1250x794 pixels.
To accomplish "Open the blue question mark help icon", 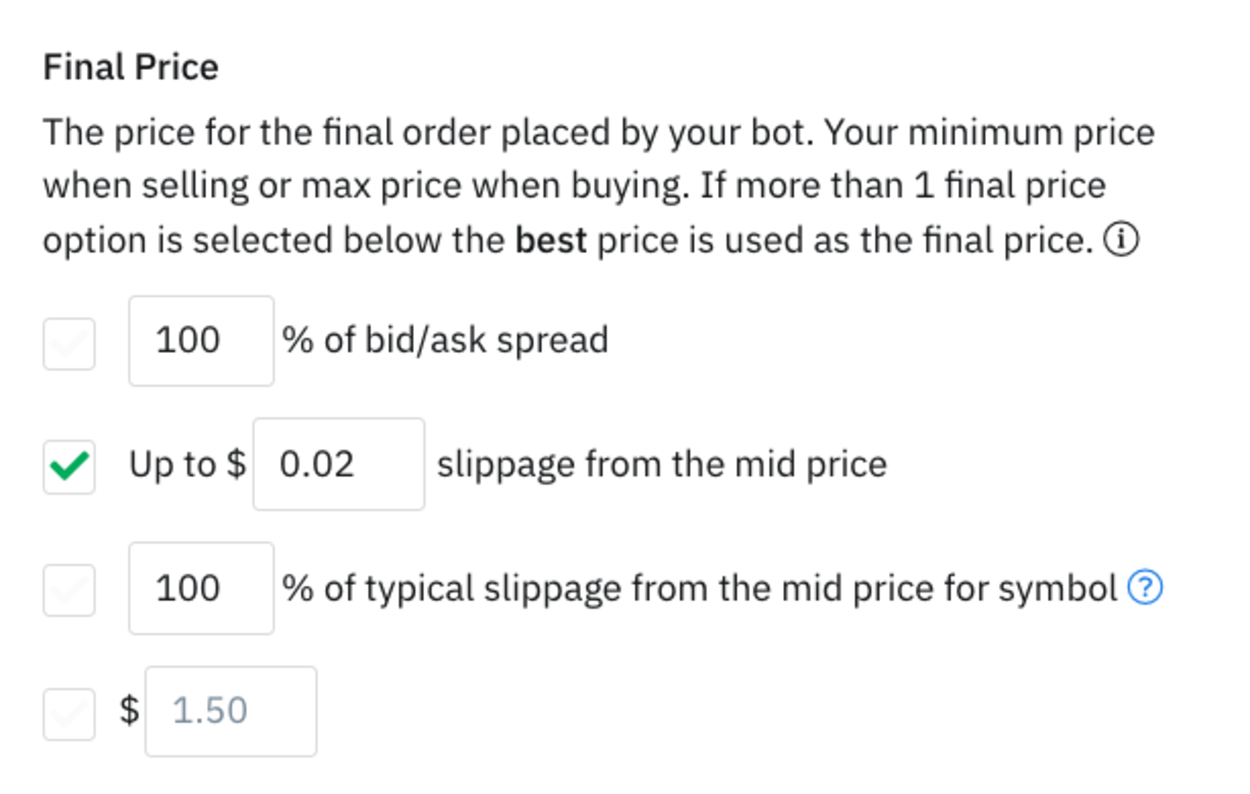I will [x=1145, y=588].
